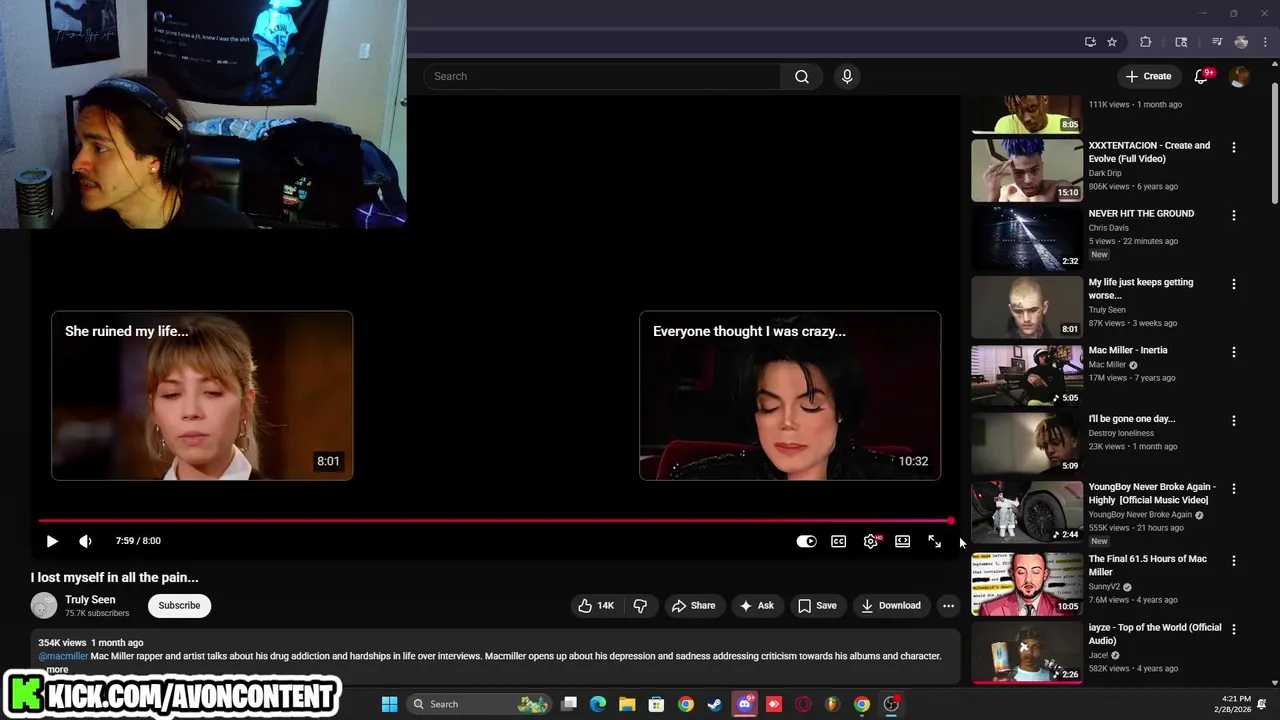This screenshot has width=1280, height=720.
Task: Click the Create button
Action: 1148,76
